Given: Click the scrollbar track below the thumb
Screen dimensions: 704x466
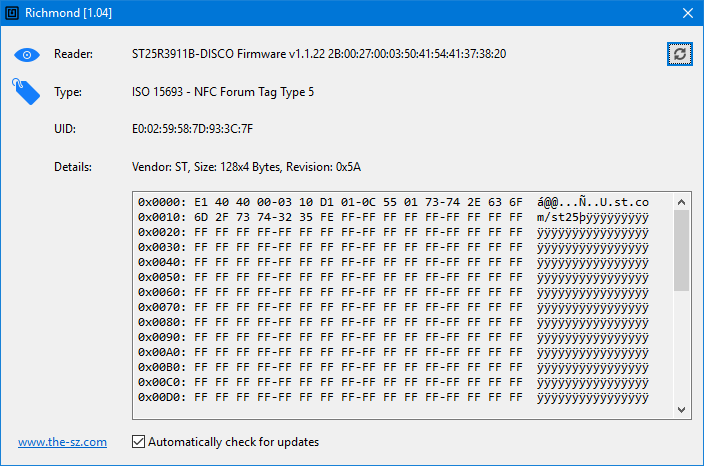Looking at the screenshot, I should click(681, 347).
